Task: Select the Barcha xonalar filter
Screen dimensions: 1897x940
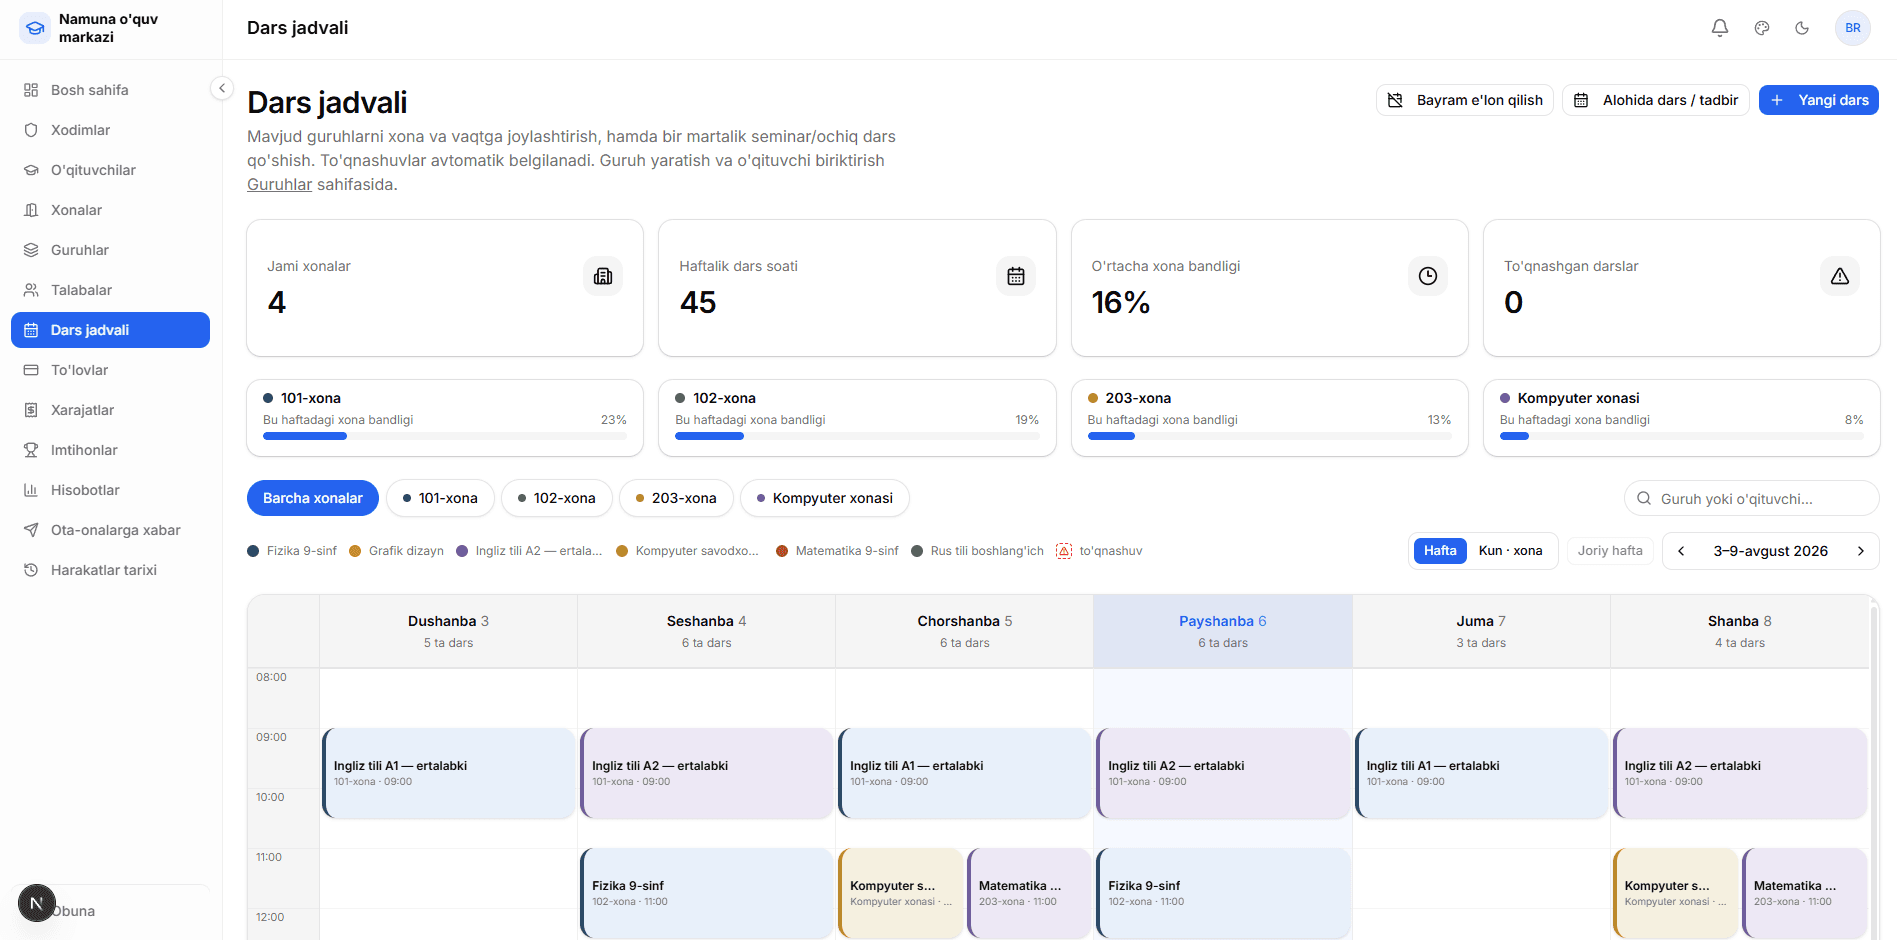Action: [x=313, y=498]
